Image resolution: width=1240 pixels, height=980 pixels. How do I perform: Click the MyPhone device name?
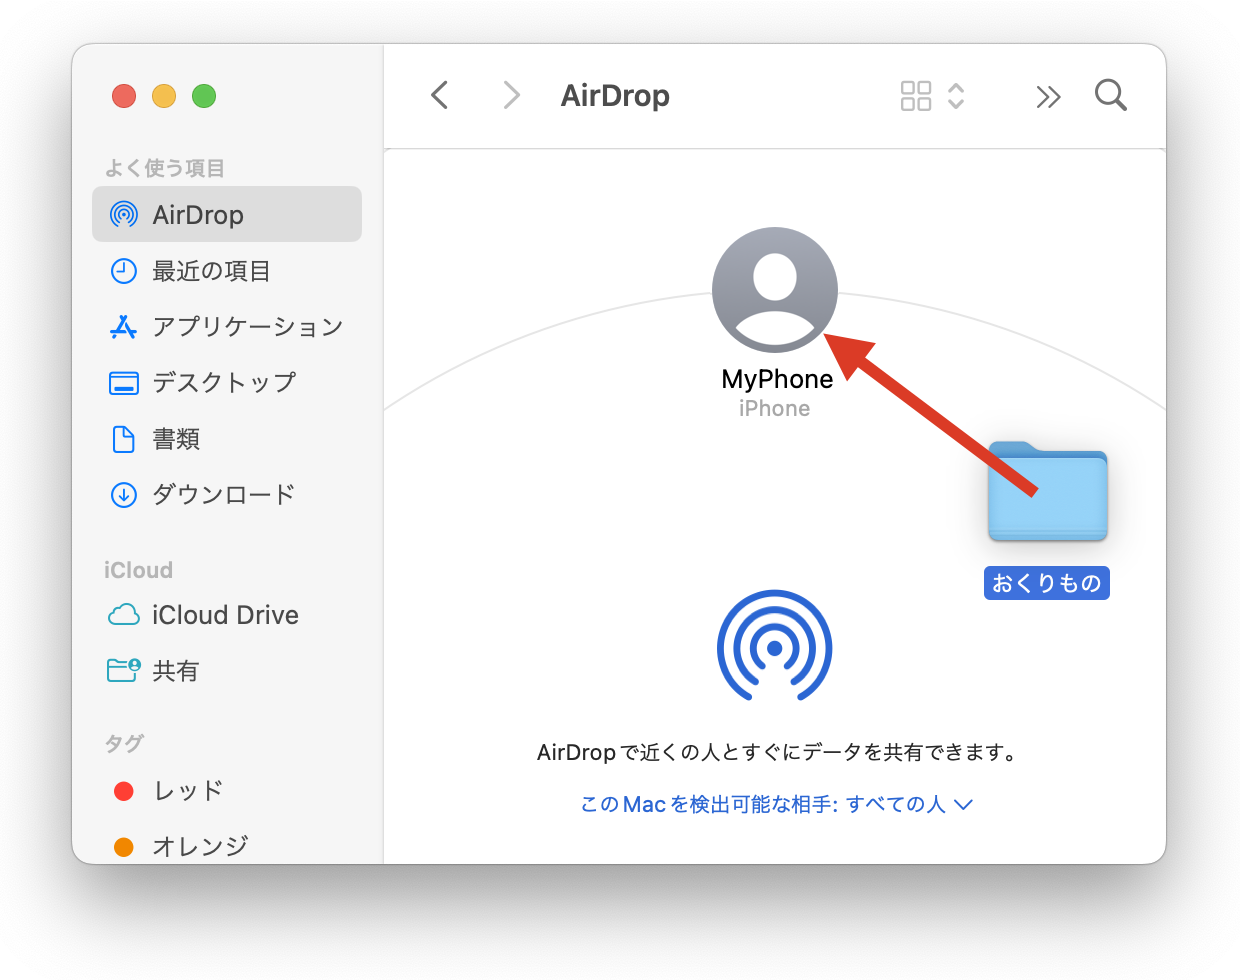(777, 379)
